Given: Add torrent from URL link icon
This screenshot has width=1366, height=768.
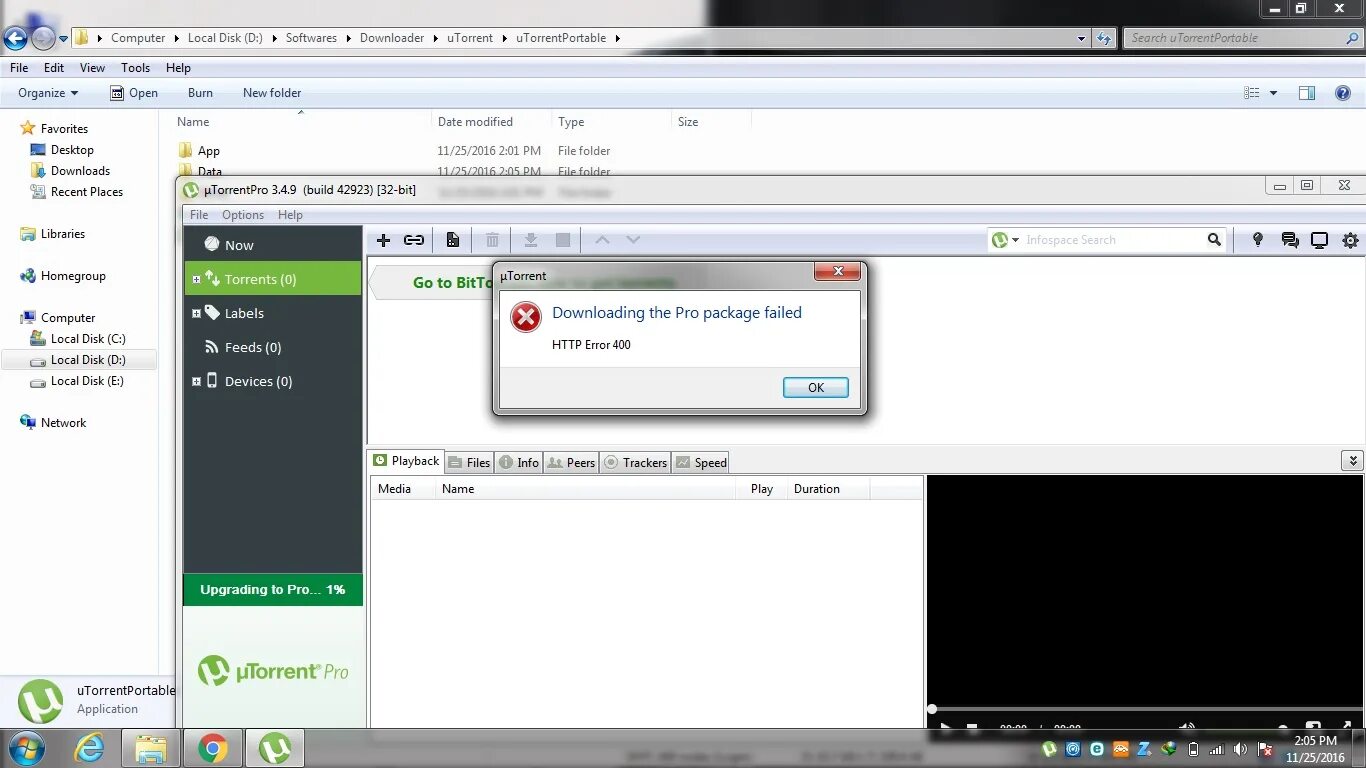Looking at the screenshot, I should (x=414, y=240).
